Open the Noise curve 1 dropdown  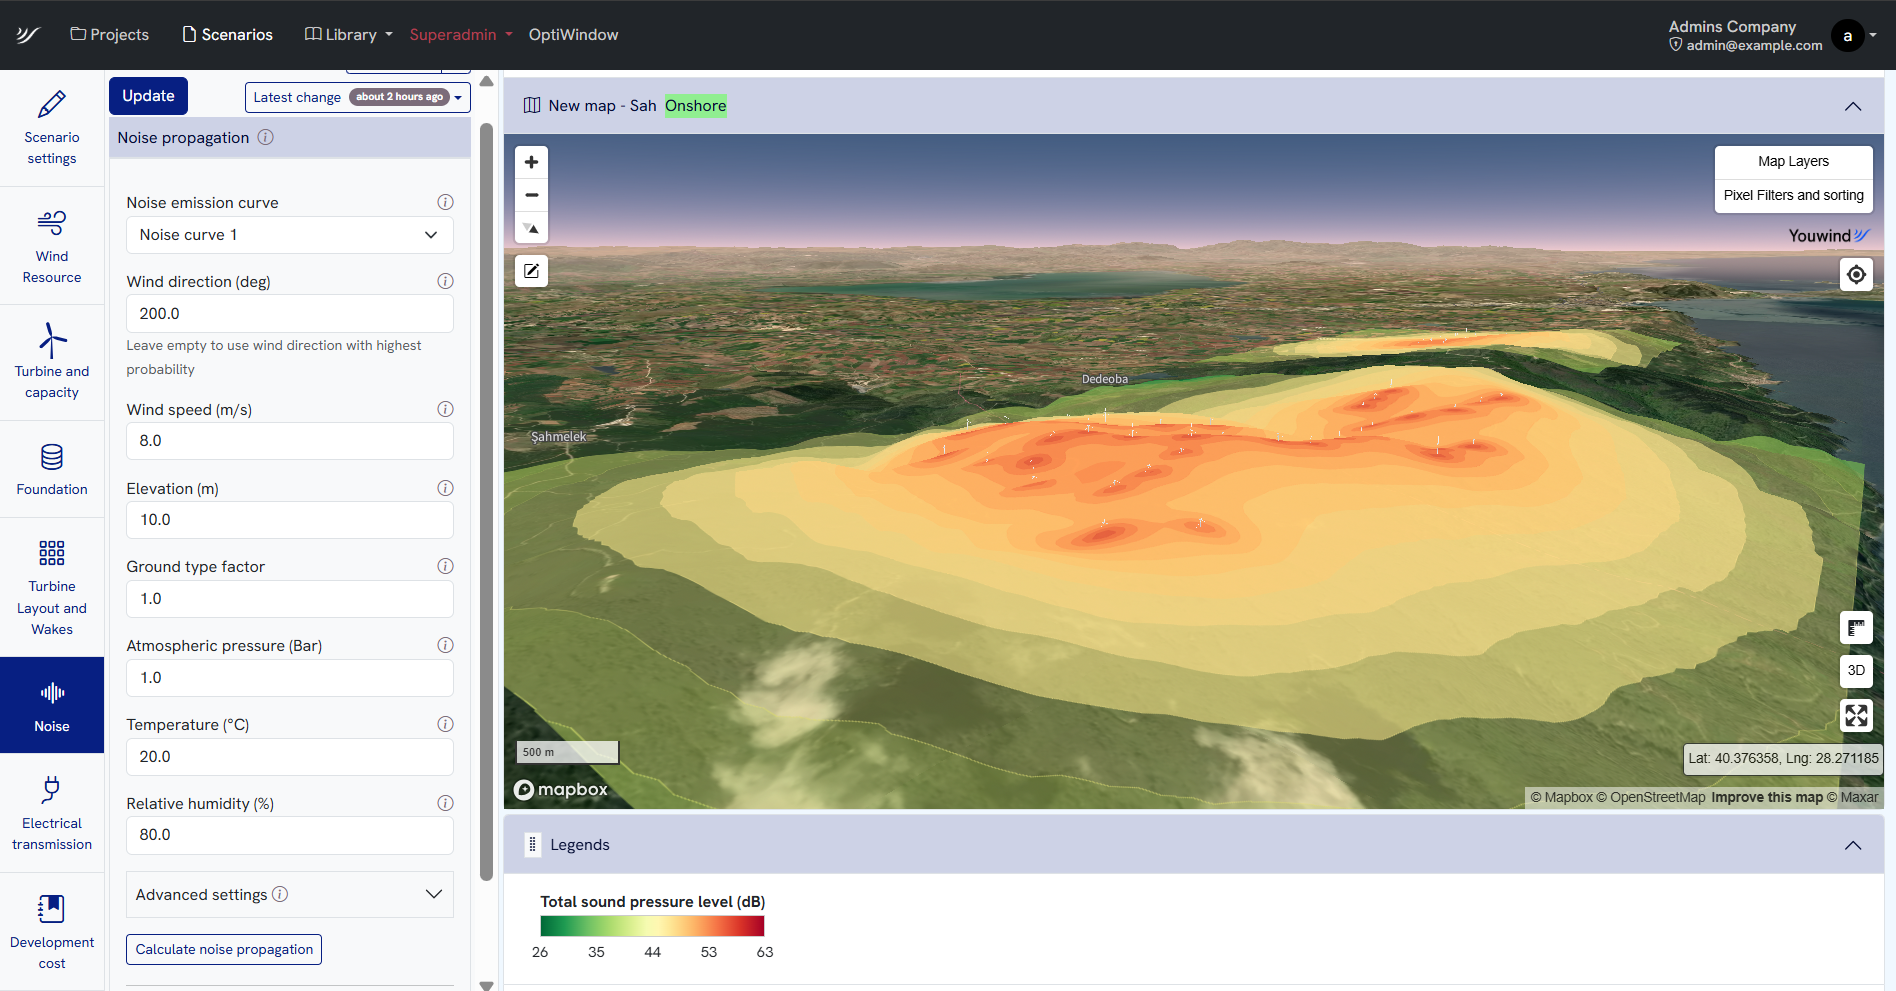click(289, 235)
